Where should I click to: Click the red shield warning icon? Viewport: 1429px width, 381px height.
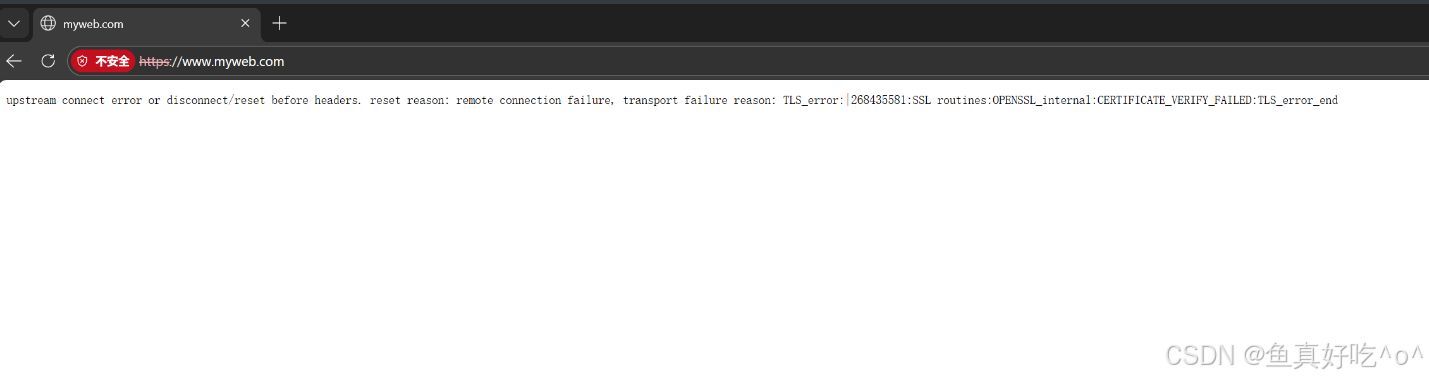point(82,61)
